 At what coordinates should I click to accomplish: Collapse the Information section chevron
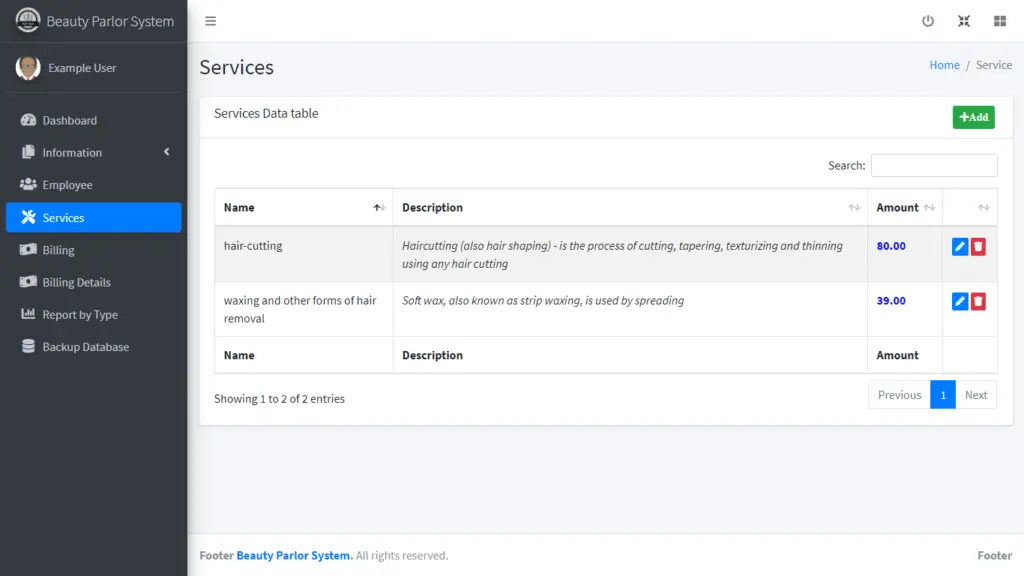[x=169, y=152]
